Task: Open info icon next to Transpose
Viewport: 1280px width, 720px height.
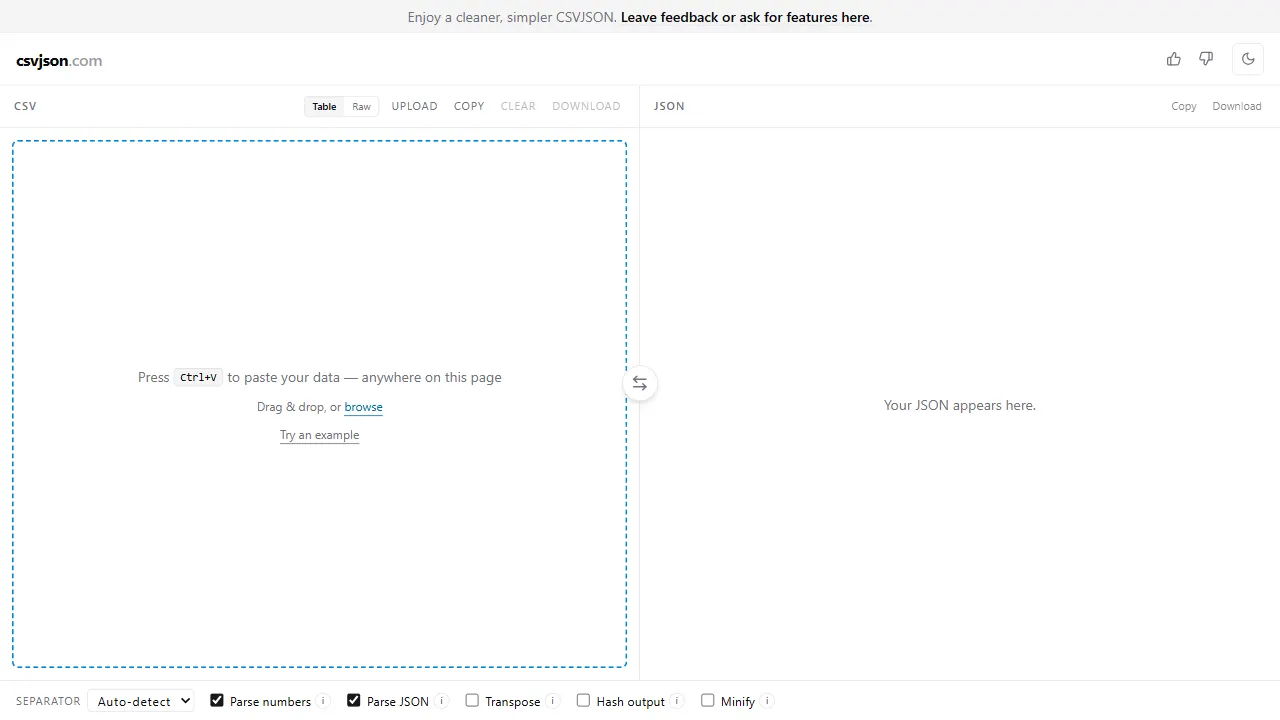Action: (553, 701)
